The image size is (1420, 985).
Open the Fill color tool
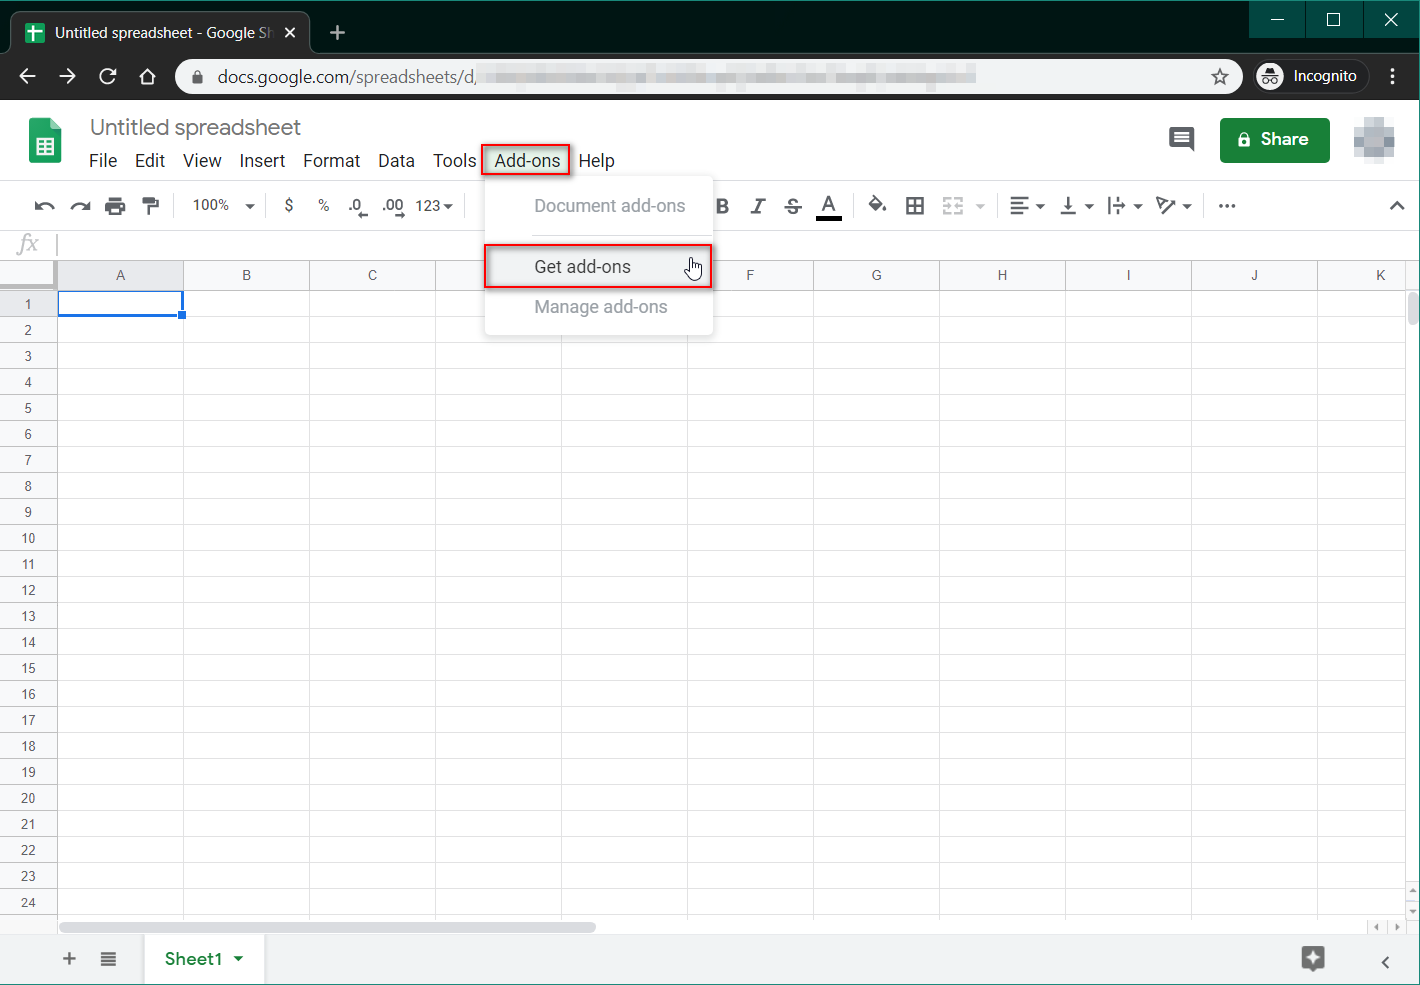877,205
